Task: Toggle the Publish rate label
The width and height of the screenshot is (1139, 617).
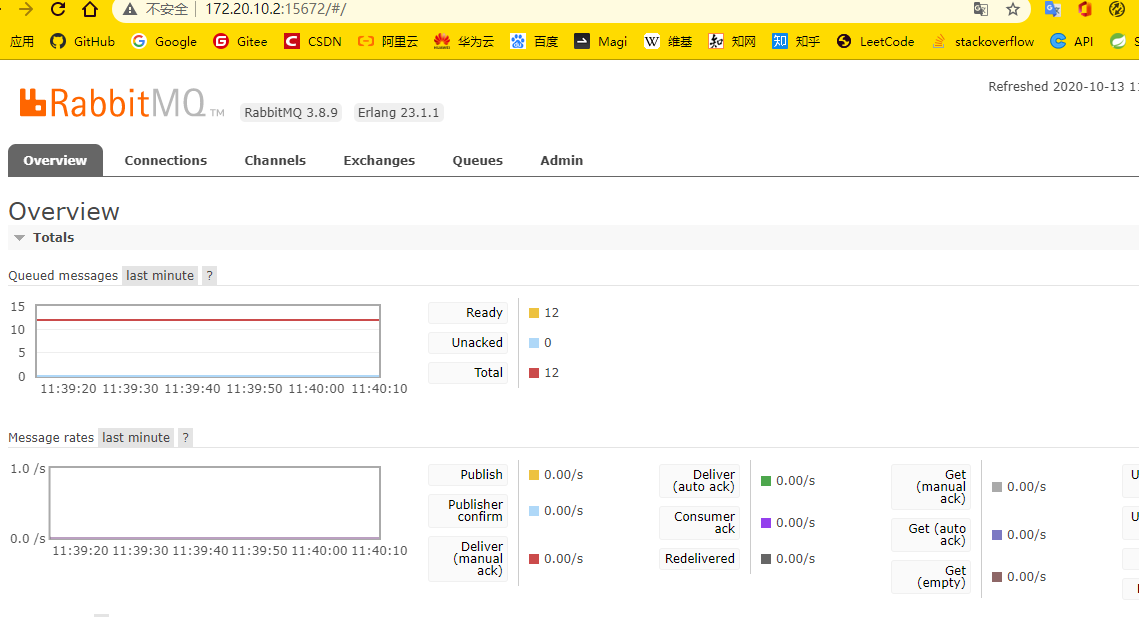Action: (x=469, y=475)
